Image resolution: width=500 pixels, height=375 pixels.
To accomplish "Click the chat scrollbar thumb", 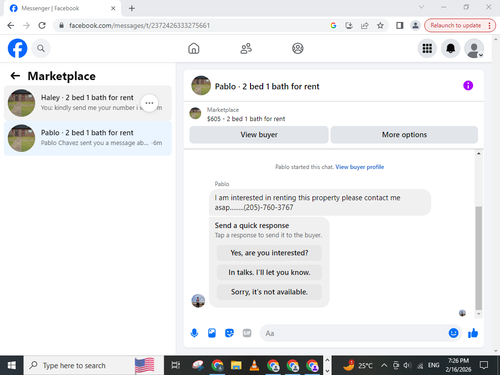I will (x=479, y=258).
